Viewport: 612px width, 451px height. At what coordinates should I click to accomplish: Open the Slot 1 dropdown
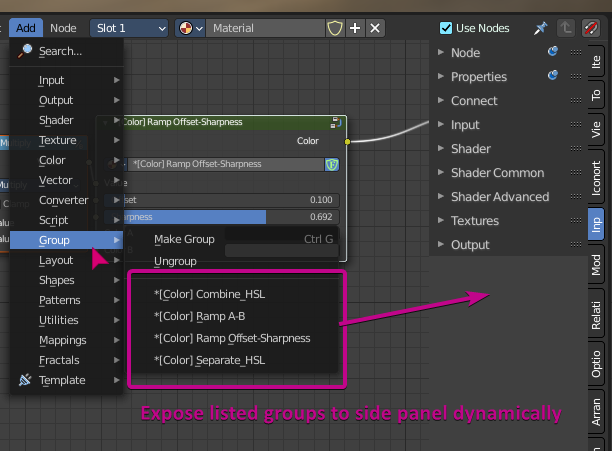(129, 28)
